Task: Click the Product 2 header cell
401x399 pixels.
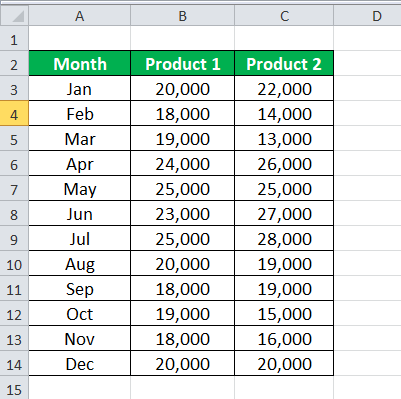Action: pyautogui.click(x=284, y=63)
